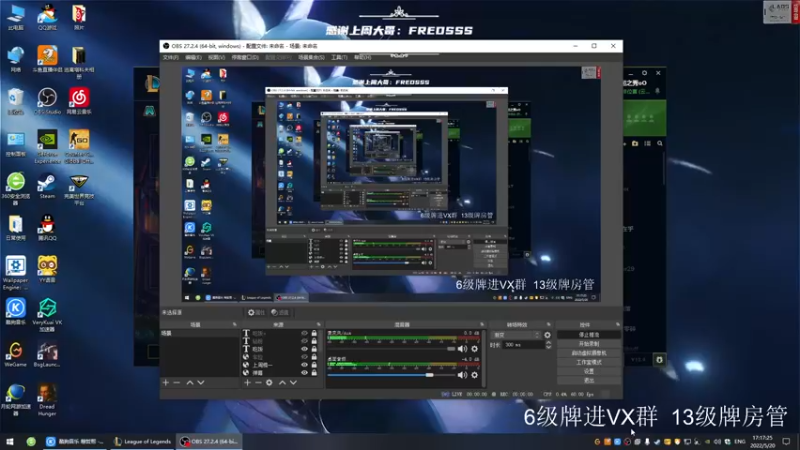Image resolution: width=800 pixels, height=450 pixels.
Task: Mute the microphone audio speaker icon
Action: pos(462,349)
